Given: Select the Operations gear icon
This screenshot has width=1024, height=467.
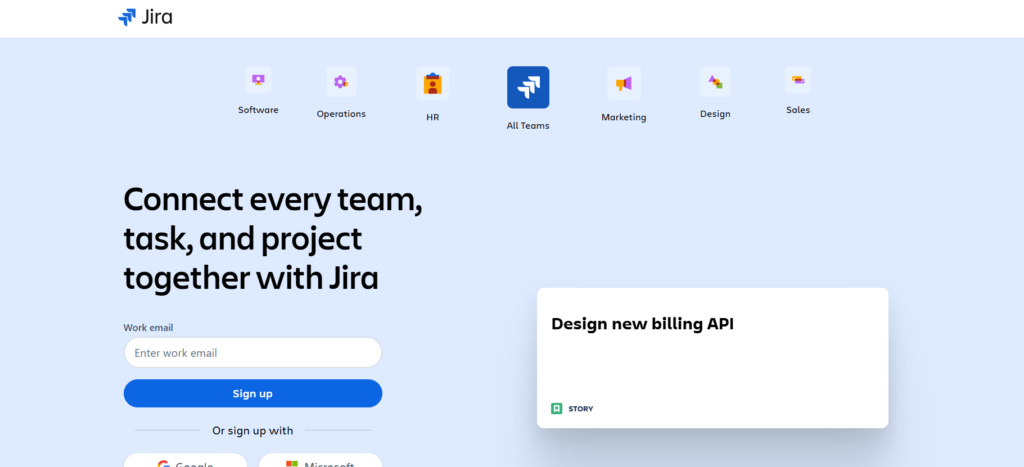Looking at the screenshot, I should coord(341,82).
